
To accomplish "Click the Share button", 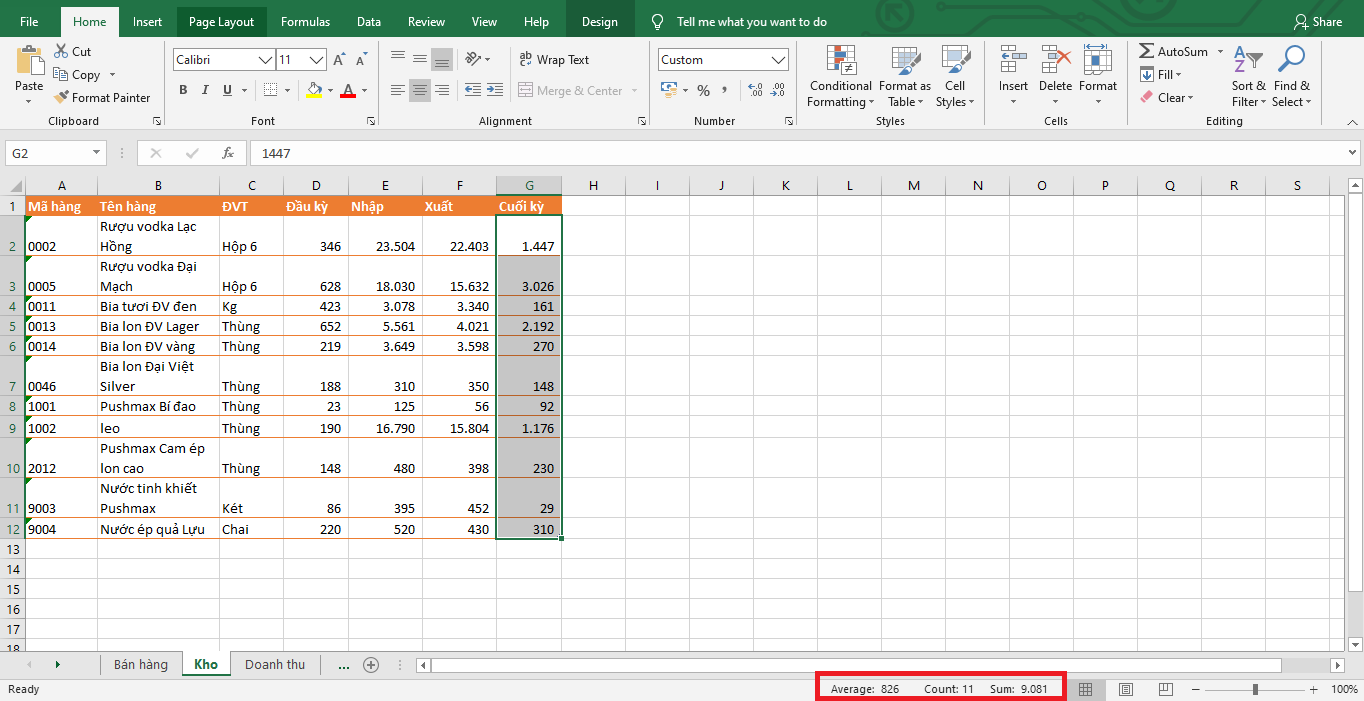I will coord(1317,22).
